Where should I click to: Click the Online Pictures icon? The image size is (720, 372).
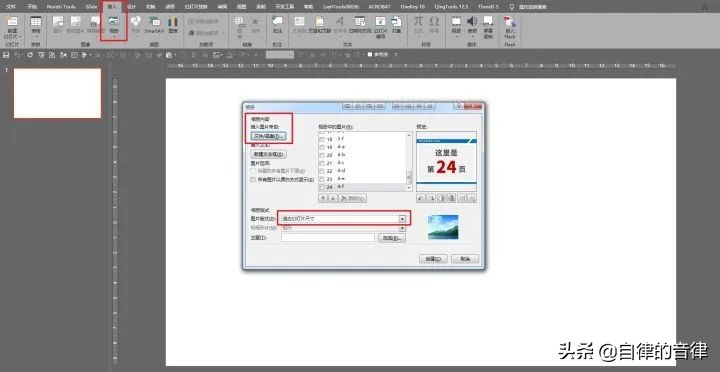[x=75, y=22]
